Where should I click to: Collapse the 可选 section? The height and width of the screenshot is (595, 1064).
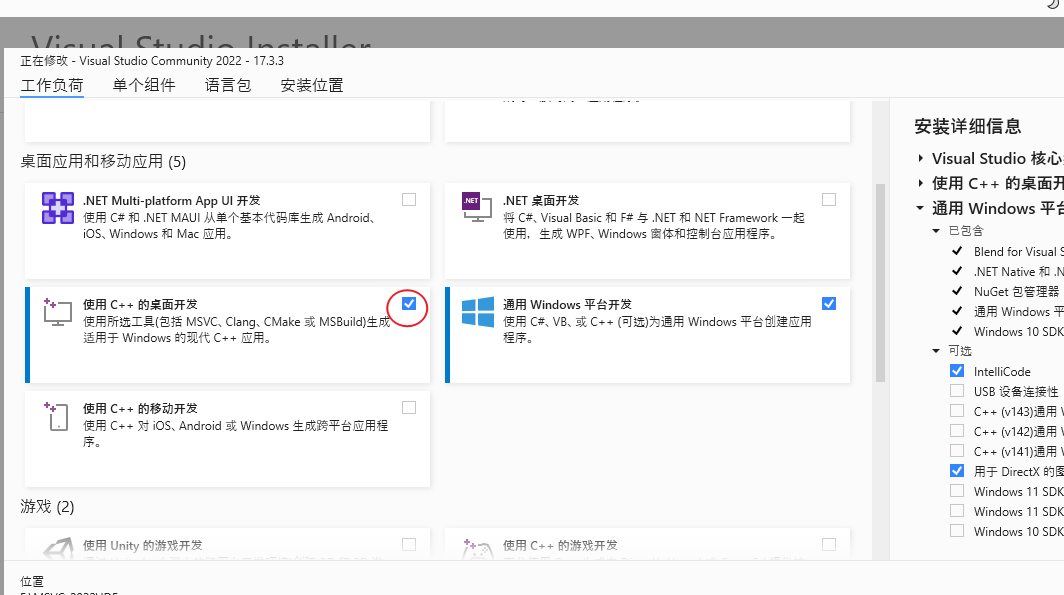[936, 351]
